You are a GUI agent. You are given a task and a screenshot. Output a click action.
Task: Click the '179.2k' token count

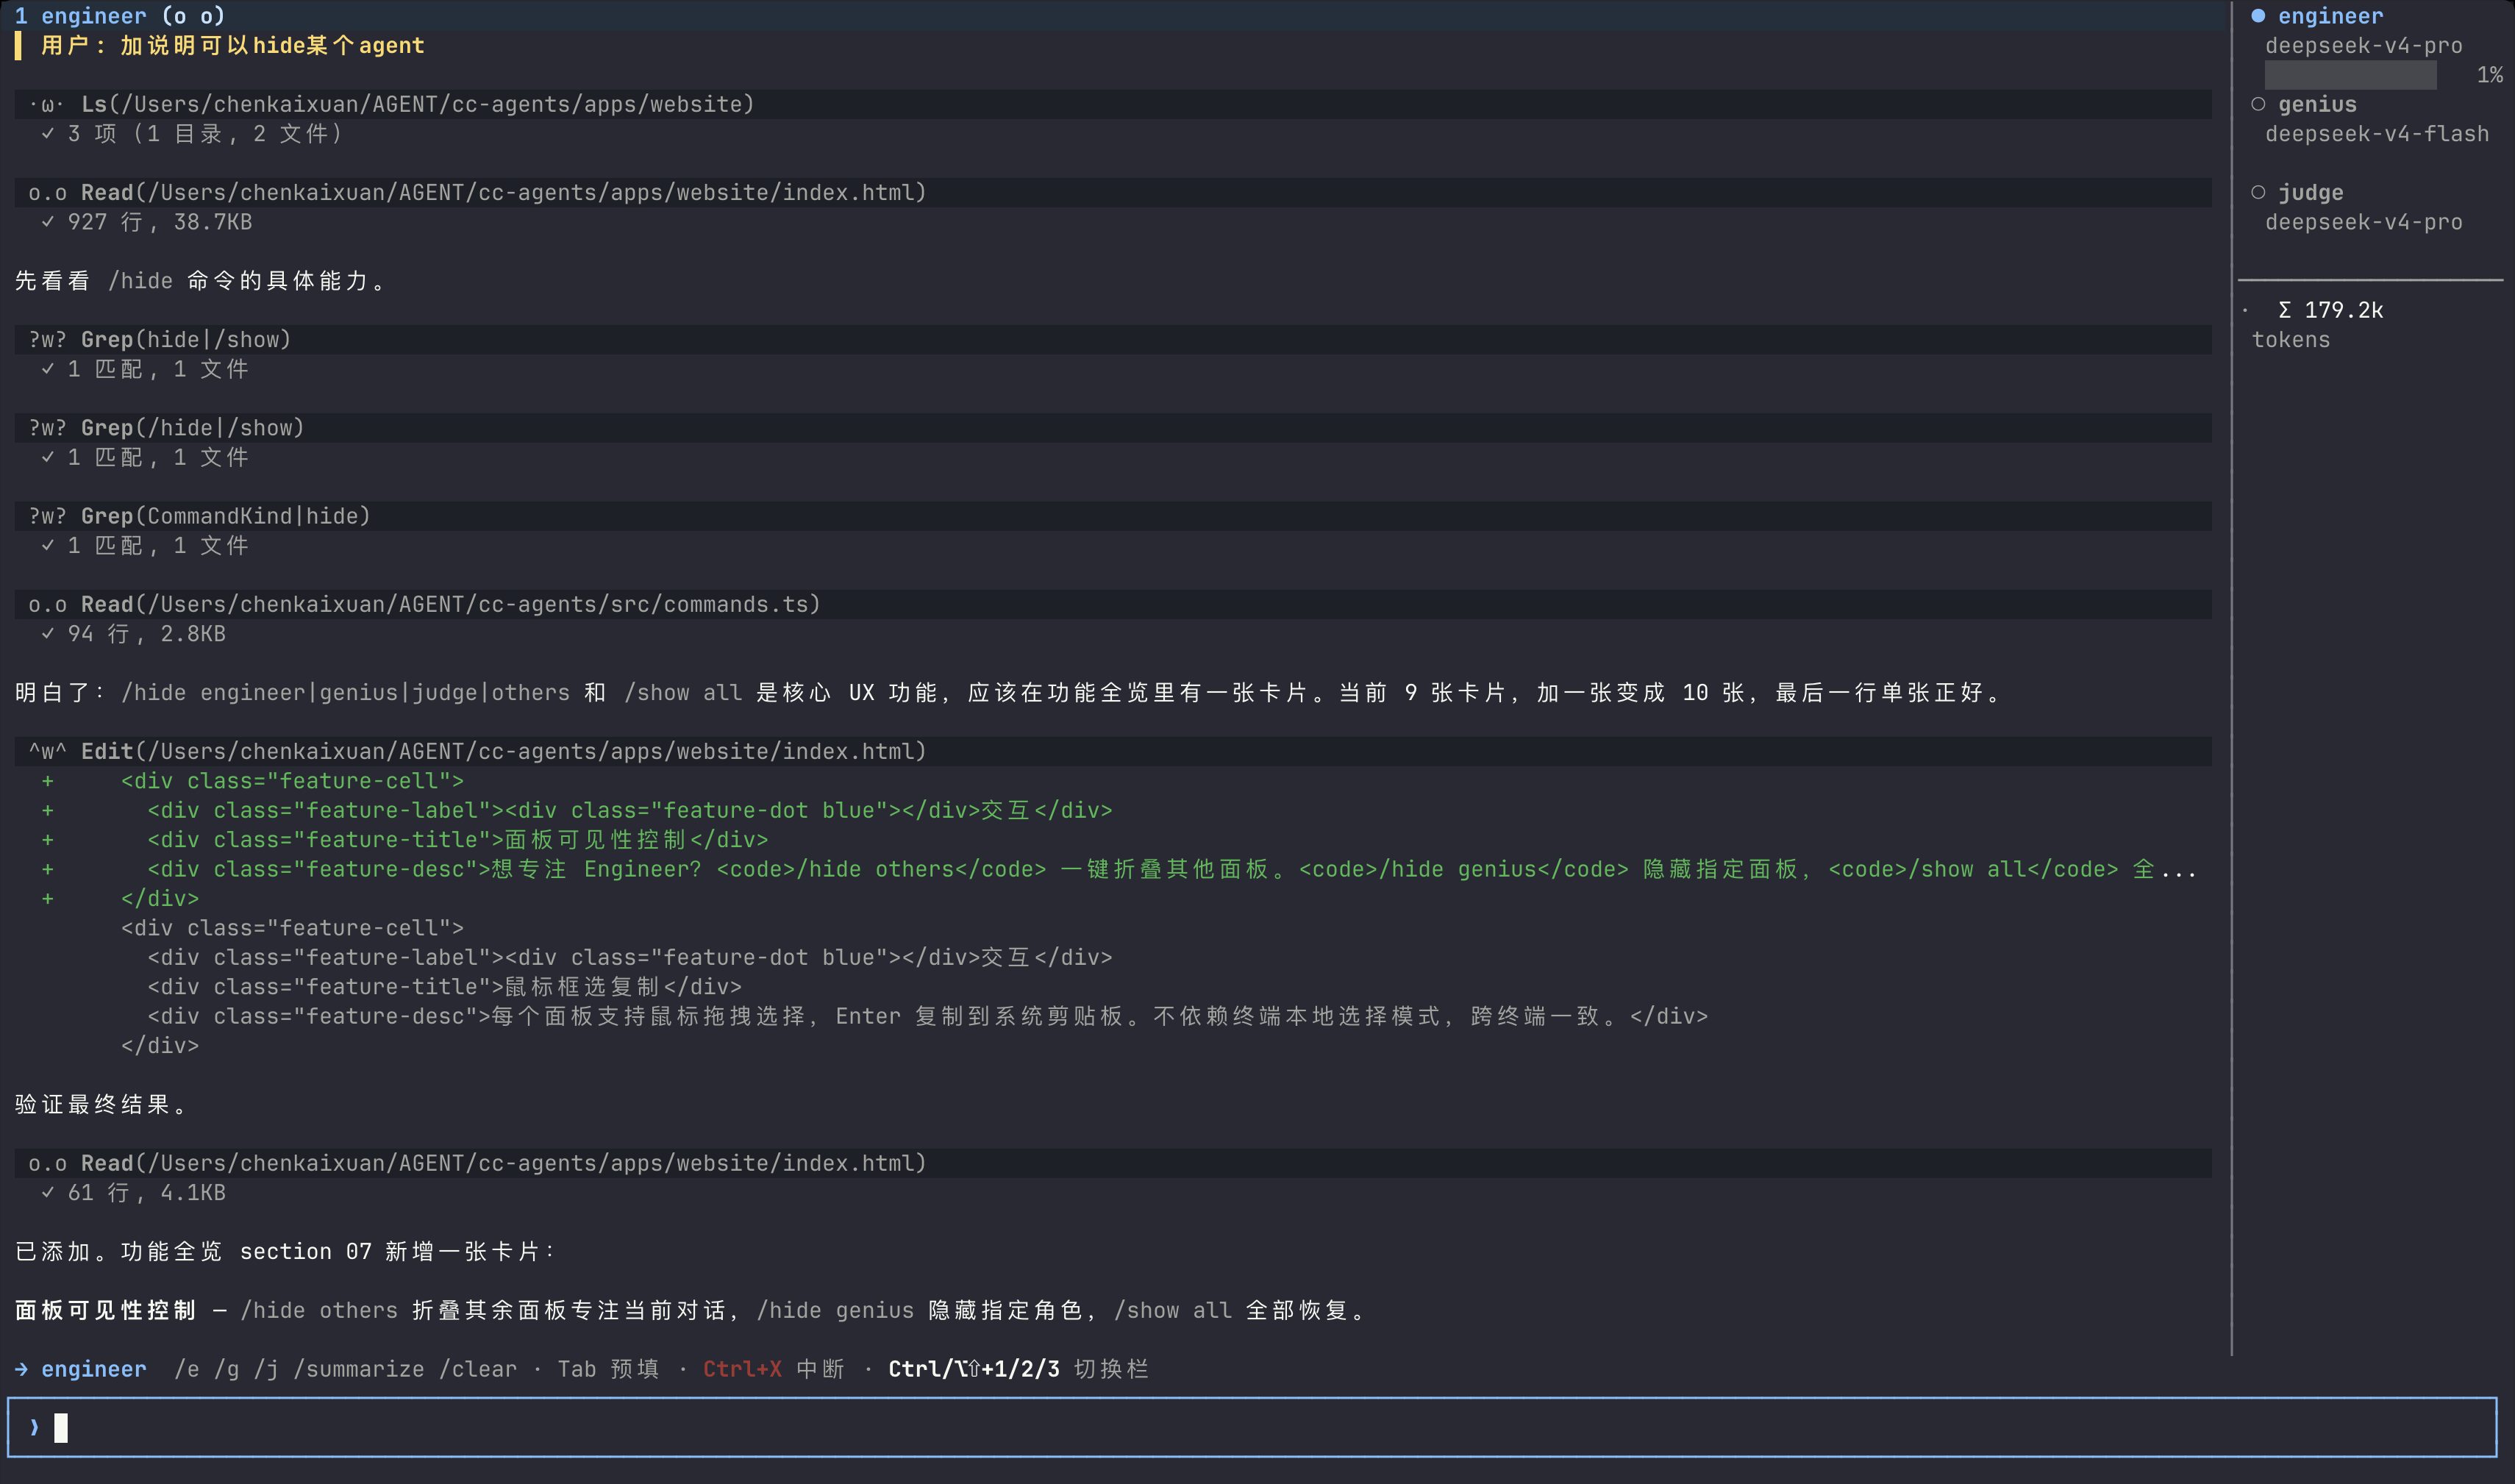coord(2344,310)
